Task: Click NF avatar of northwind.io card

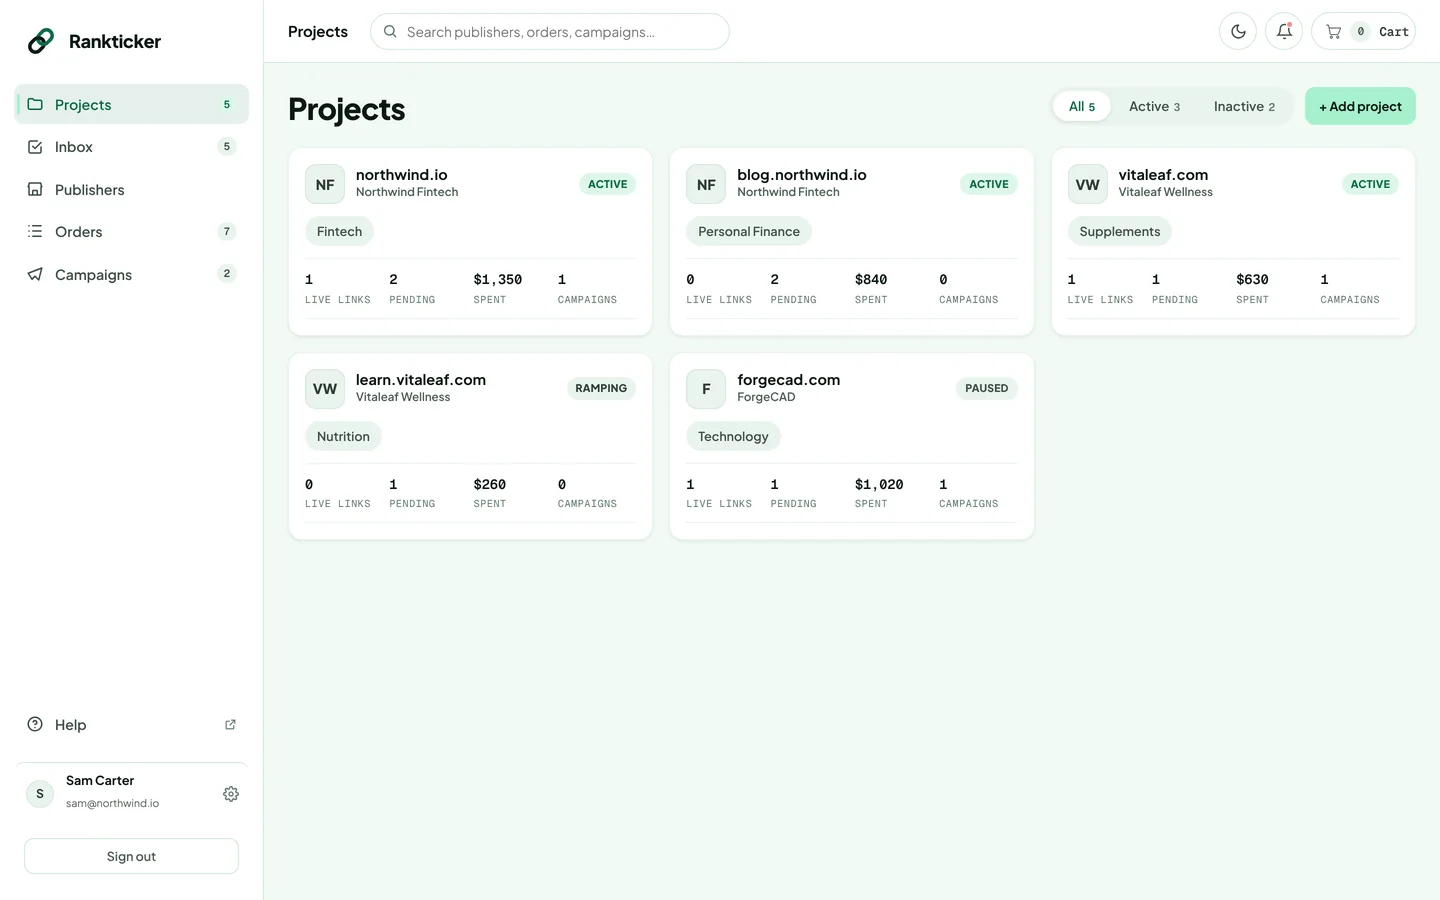Action: pos(325,184)
